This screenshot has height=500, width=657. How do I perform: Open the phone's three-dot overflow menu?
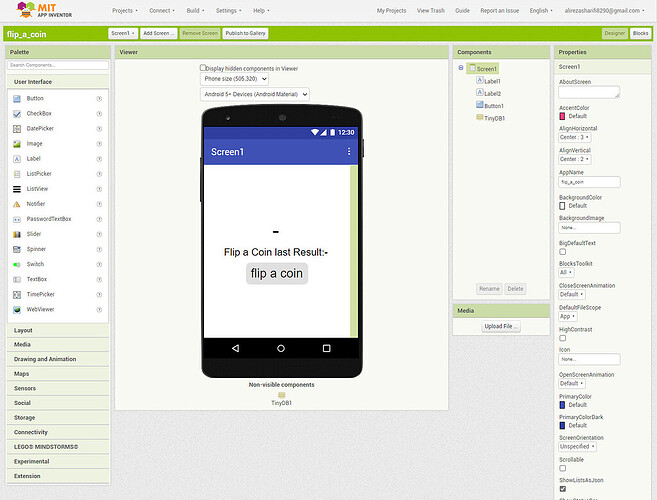[x=349, y=151]
